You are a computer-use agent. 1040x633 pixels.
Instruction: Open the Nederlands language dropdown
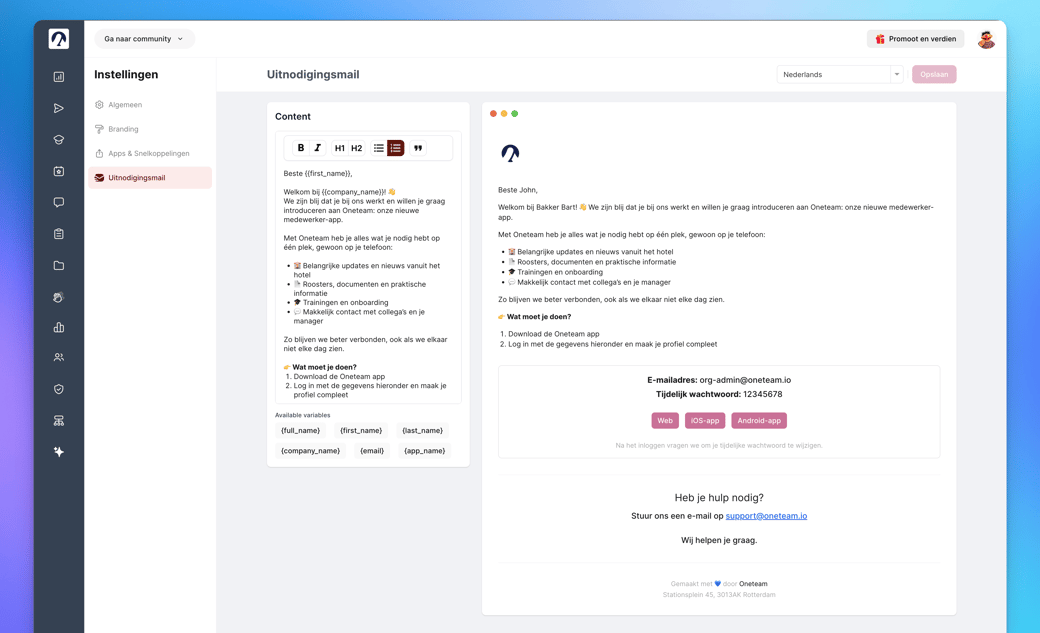pos(840,74)
